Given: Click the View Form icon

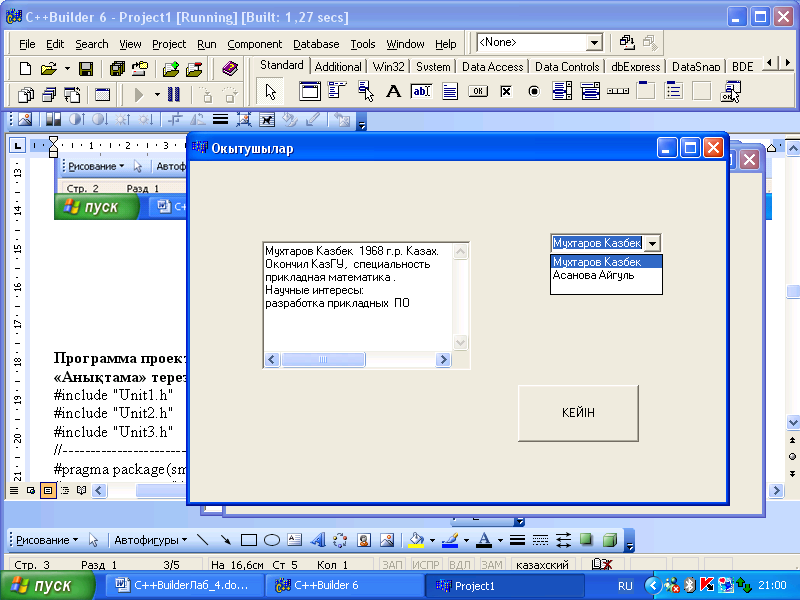Looking at the screenshot, I should click(x=49, y=95).
